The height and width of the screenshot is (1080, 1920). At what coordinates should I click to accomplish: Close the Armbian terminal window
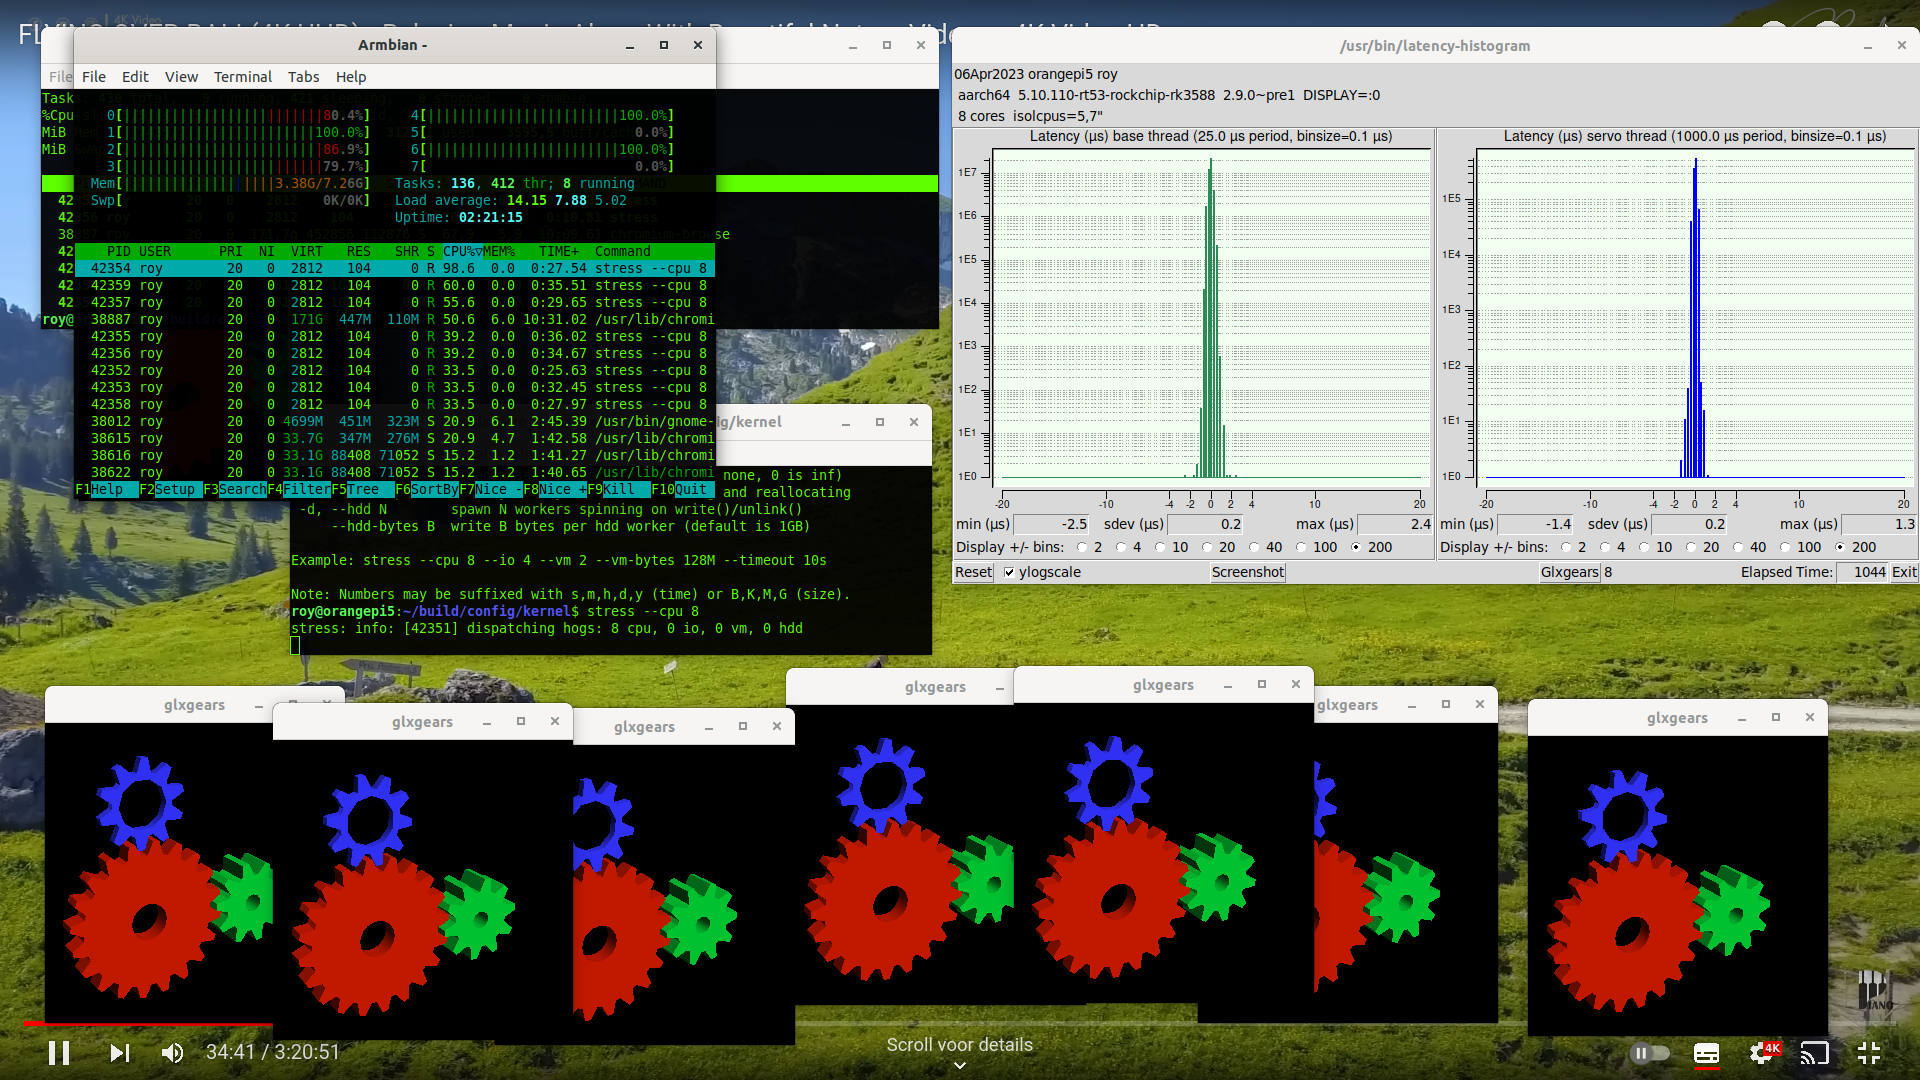point(698,45)
